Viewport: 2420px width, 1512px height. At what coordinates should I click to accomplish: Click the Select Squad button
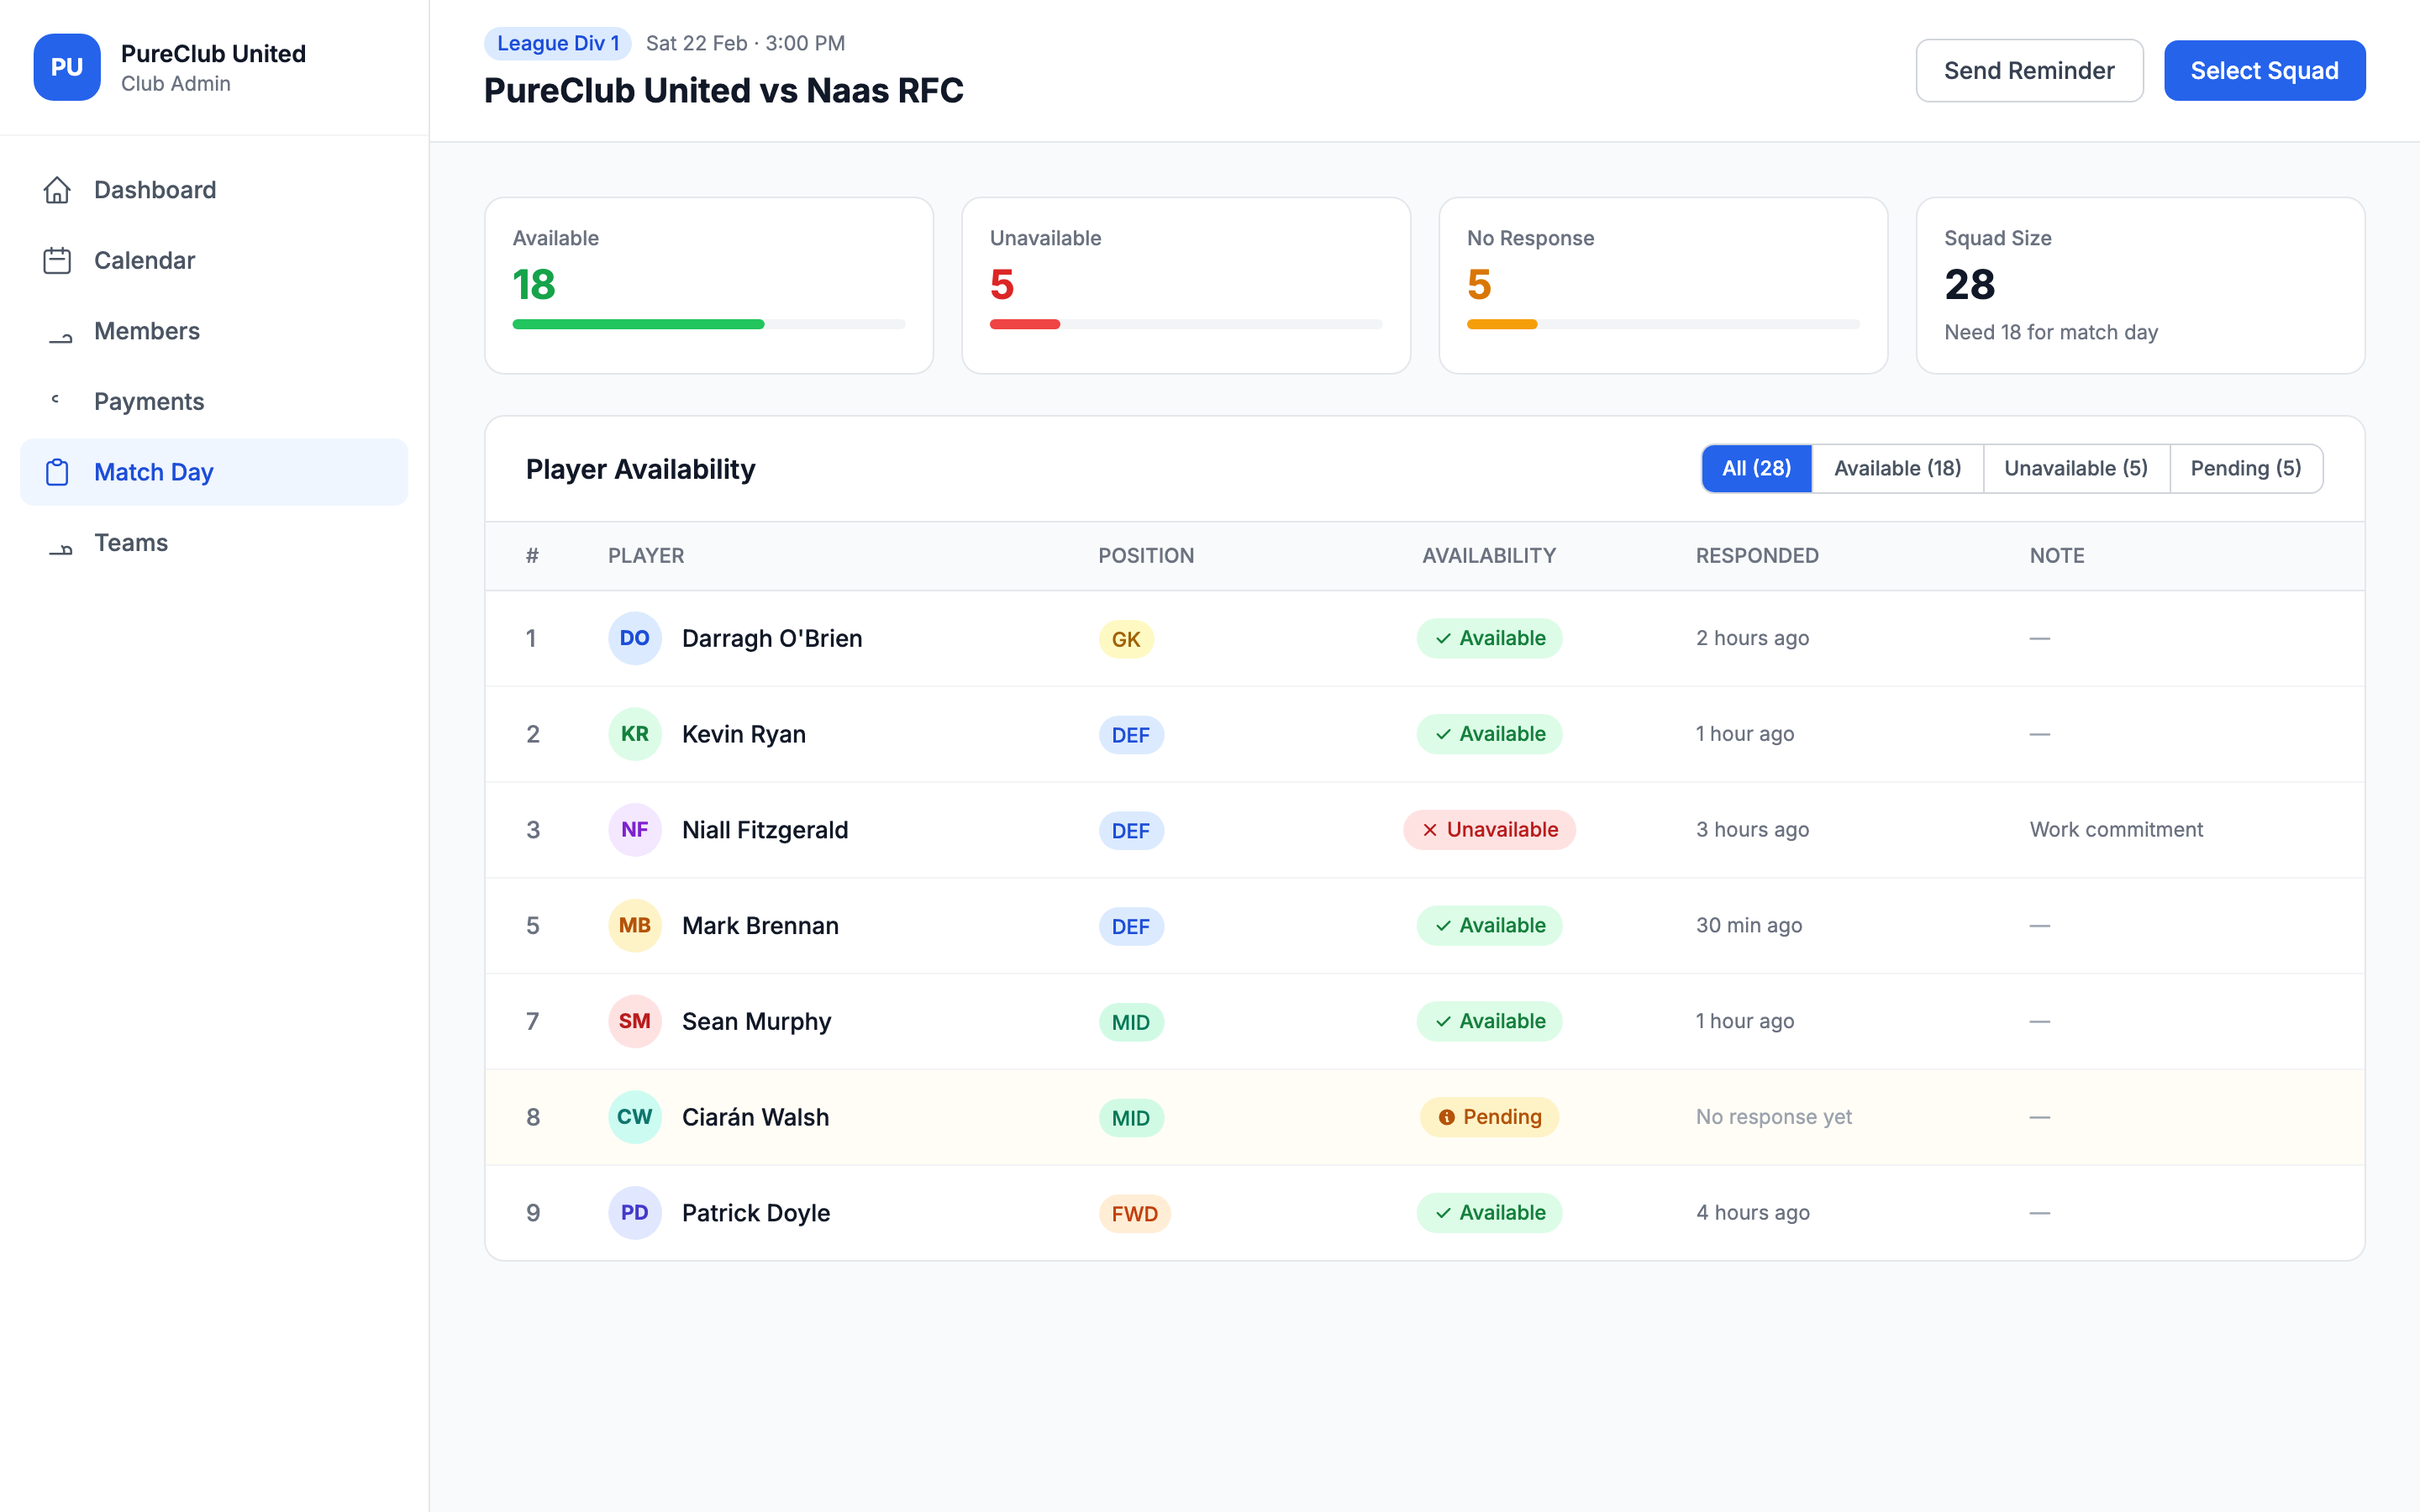point(2264,71)
